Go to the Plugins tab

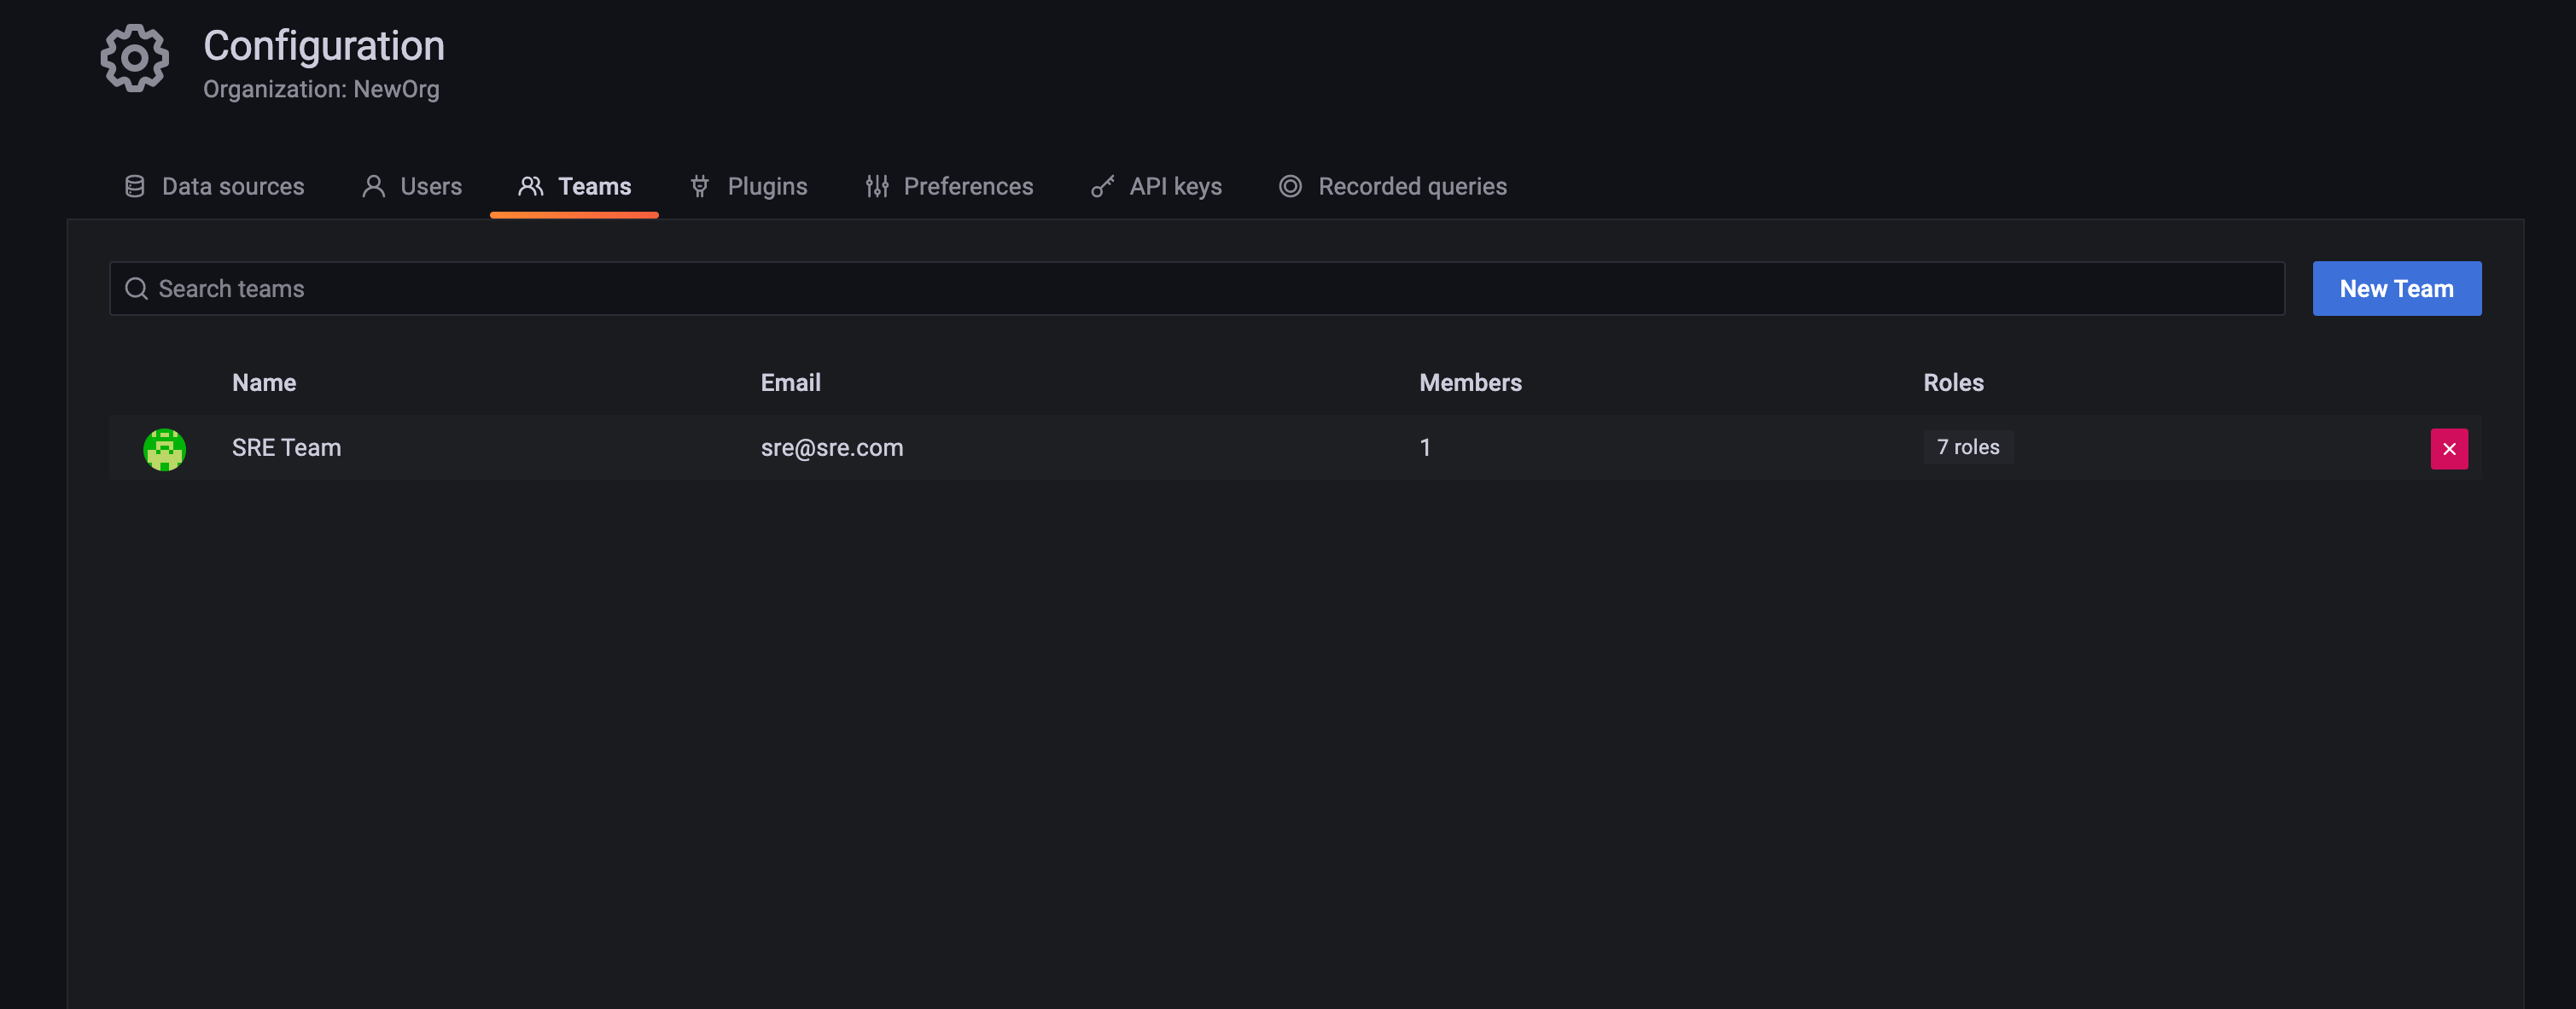[766, 187]
